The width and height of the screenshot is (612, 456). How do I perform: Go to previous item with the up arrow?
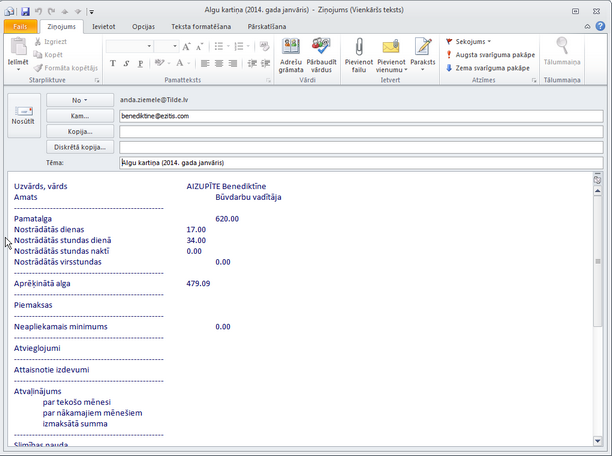point(65,12)
